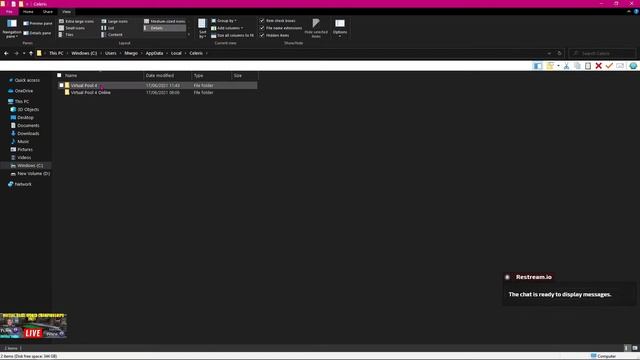Toggle the File name extensions checkbox
Viewport: 640px width, 360px height.
pyautogui.click(x=262, y=28)
